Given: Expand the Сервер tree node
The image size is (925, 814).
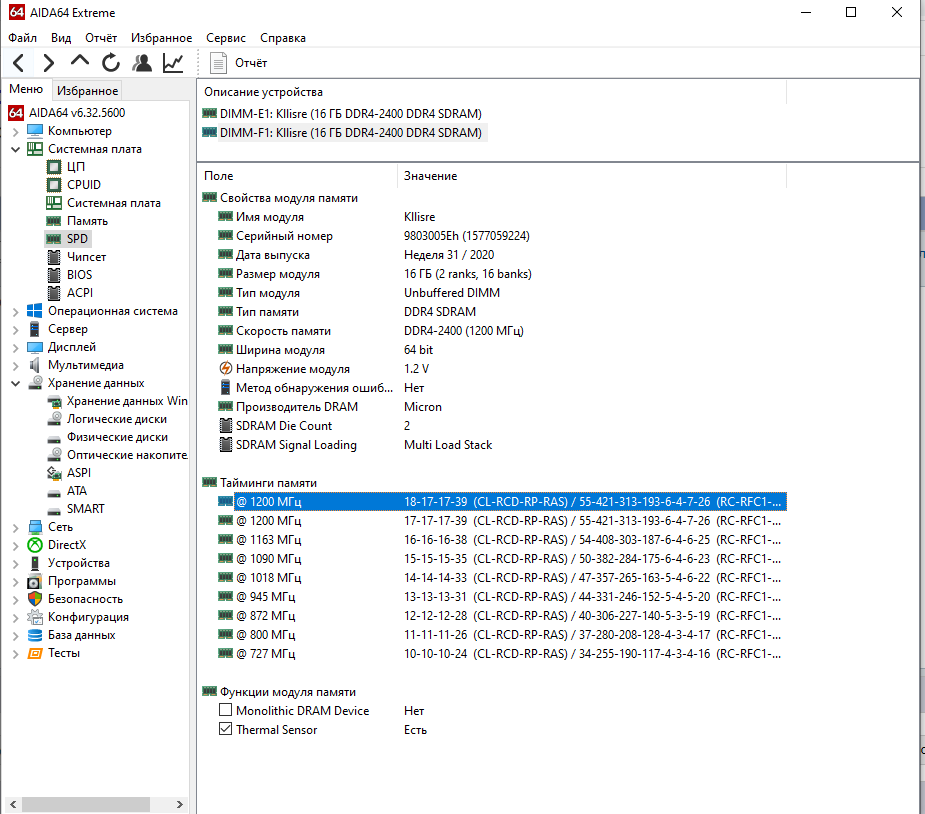Looking at the screenshot, I should tap(15, 330).
